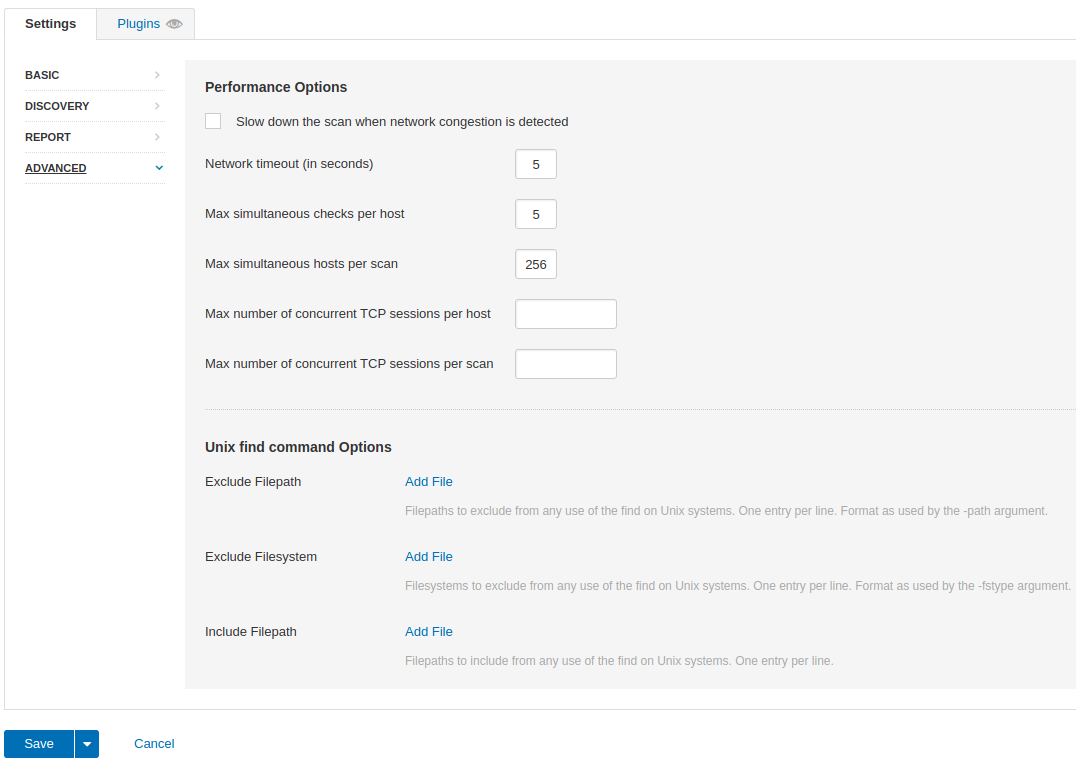Select the Settings tab
Image resolution: width=1076 pixels, height=767 pixels.
51,24
